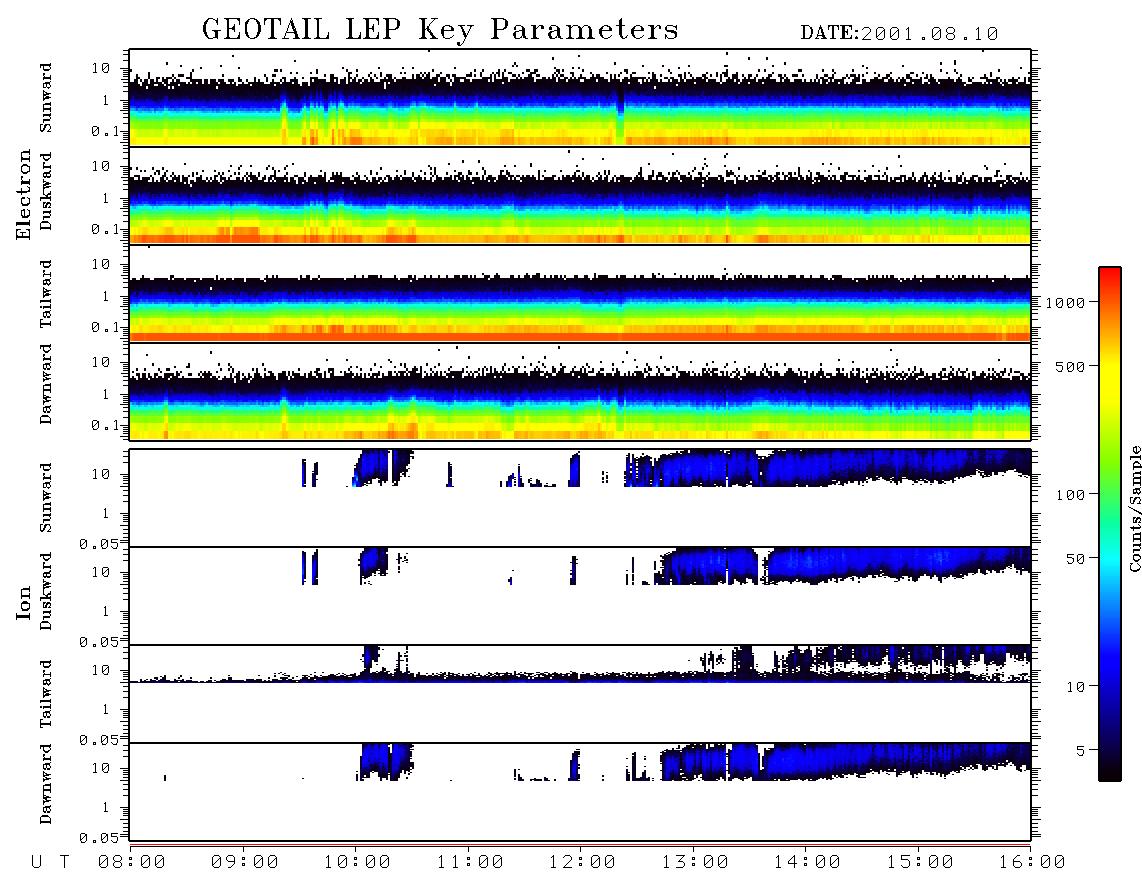
Task: Click the Ion 'Duskward' panel label
Action: point(45,591)
